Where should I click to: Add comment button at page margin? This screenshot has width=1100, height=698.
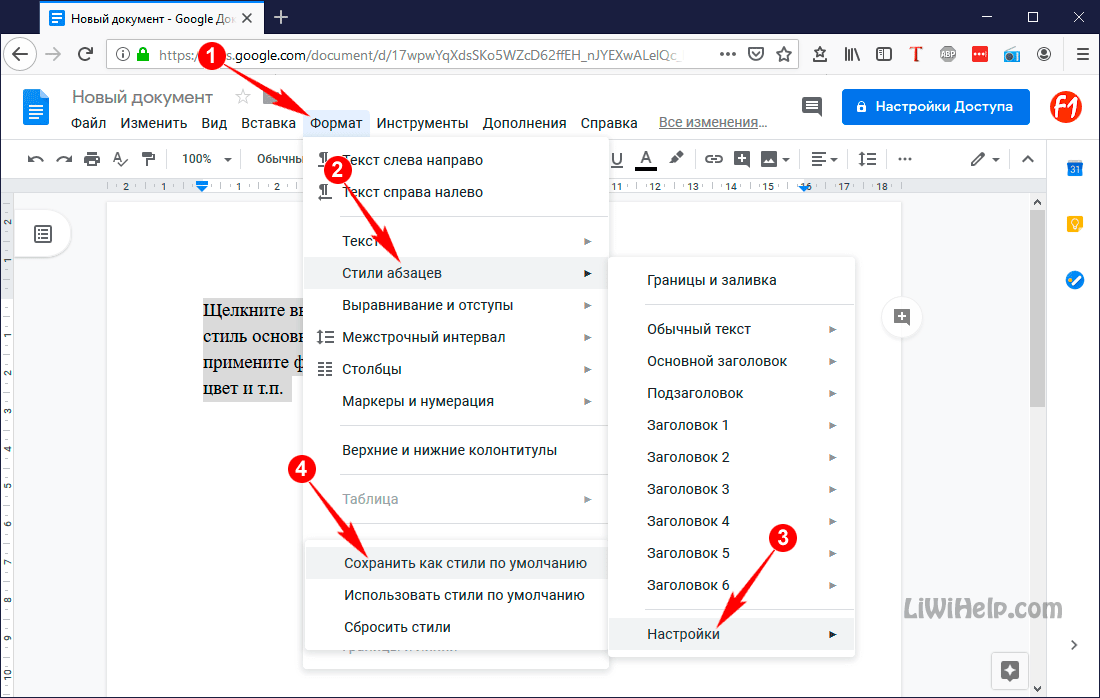coord(901,317)
